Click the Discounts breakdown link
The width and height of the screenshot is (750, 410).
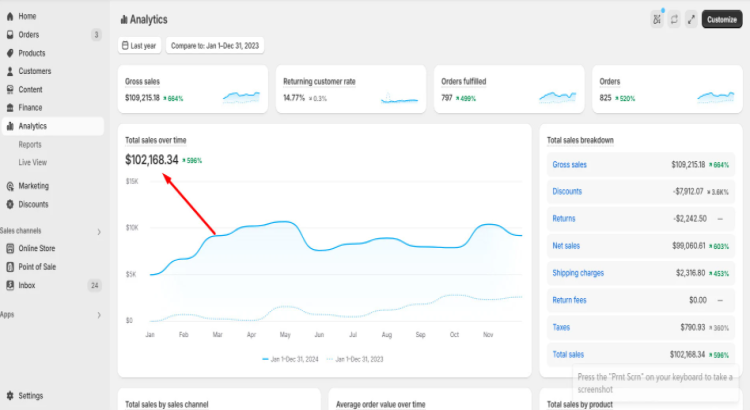coord(567,191)
